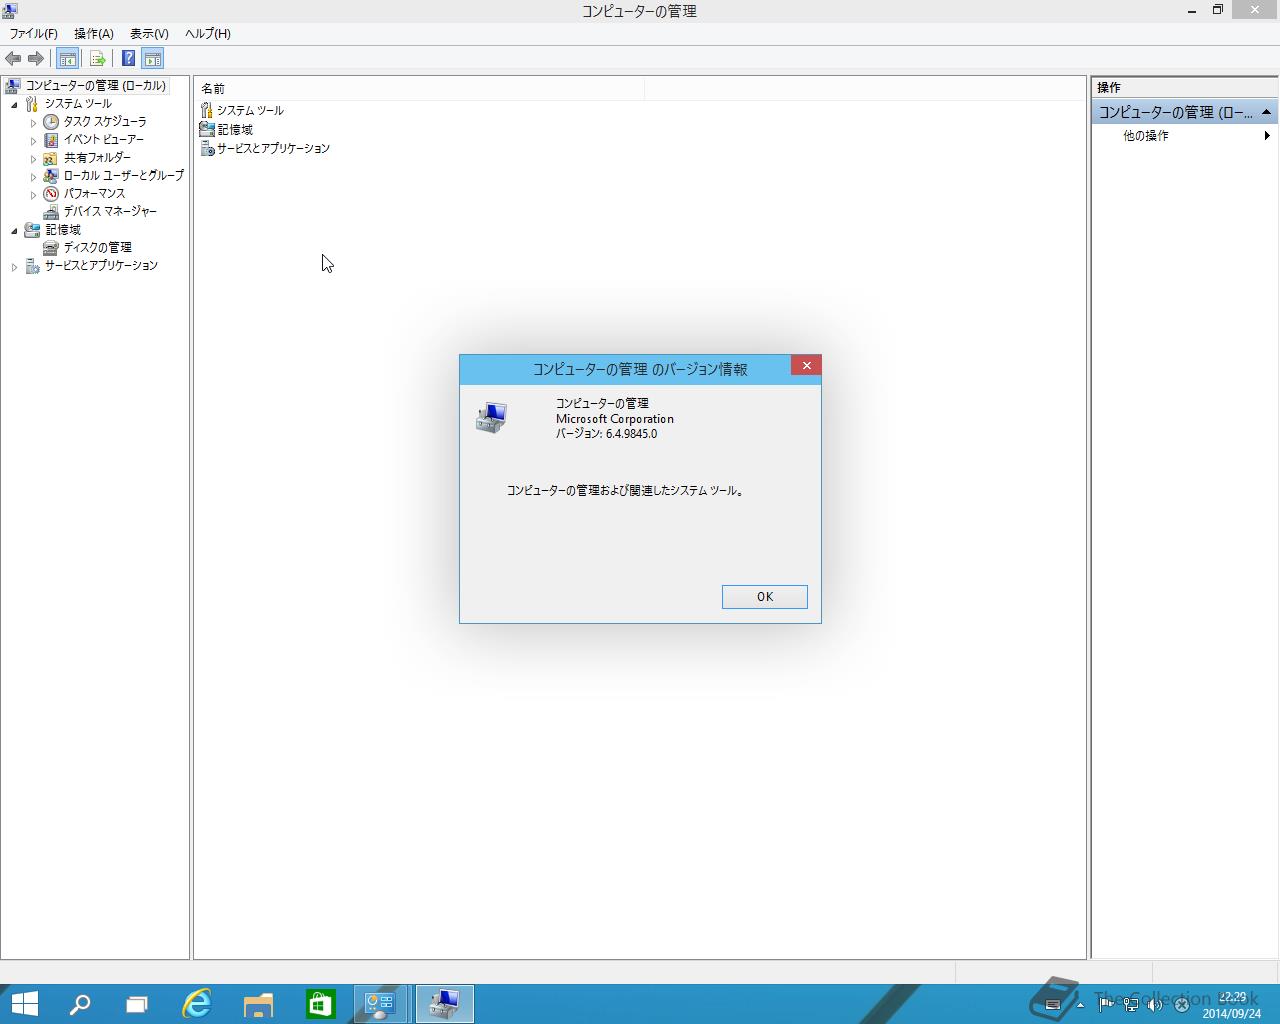
Task: Collapse the コンピューターの管理 actions section arrow
Action: (x=1266, y=112)
